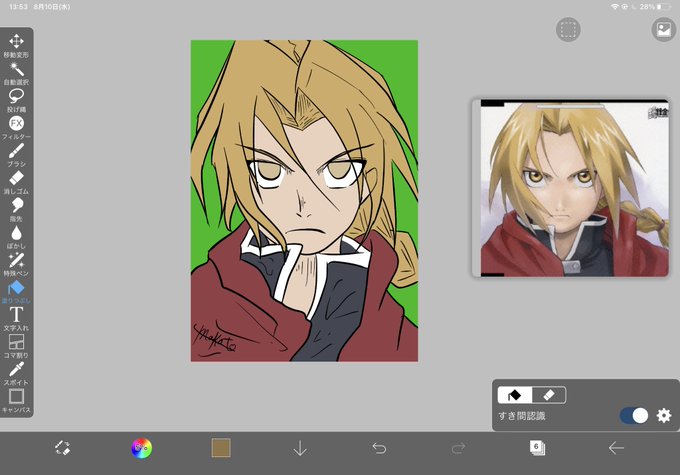Click the すき間認識 label text

click(x=522, y=416)
